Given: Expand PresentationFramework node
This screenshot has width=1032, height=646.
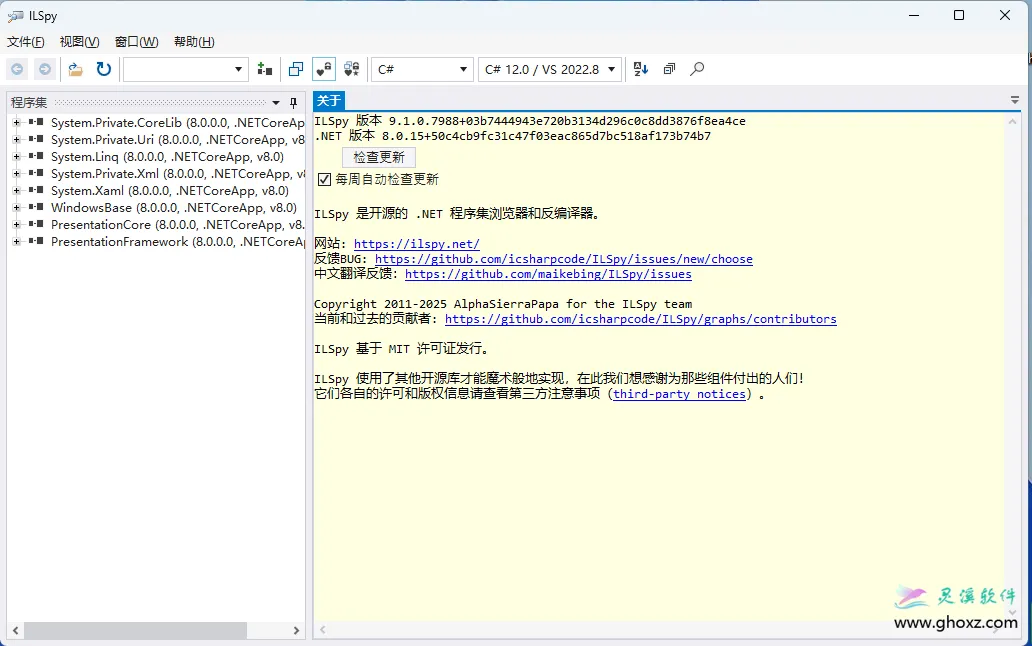Looking at the screenshot, I should click(16, 241).
